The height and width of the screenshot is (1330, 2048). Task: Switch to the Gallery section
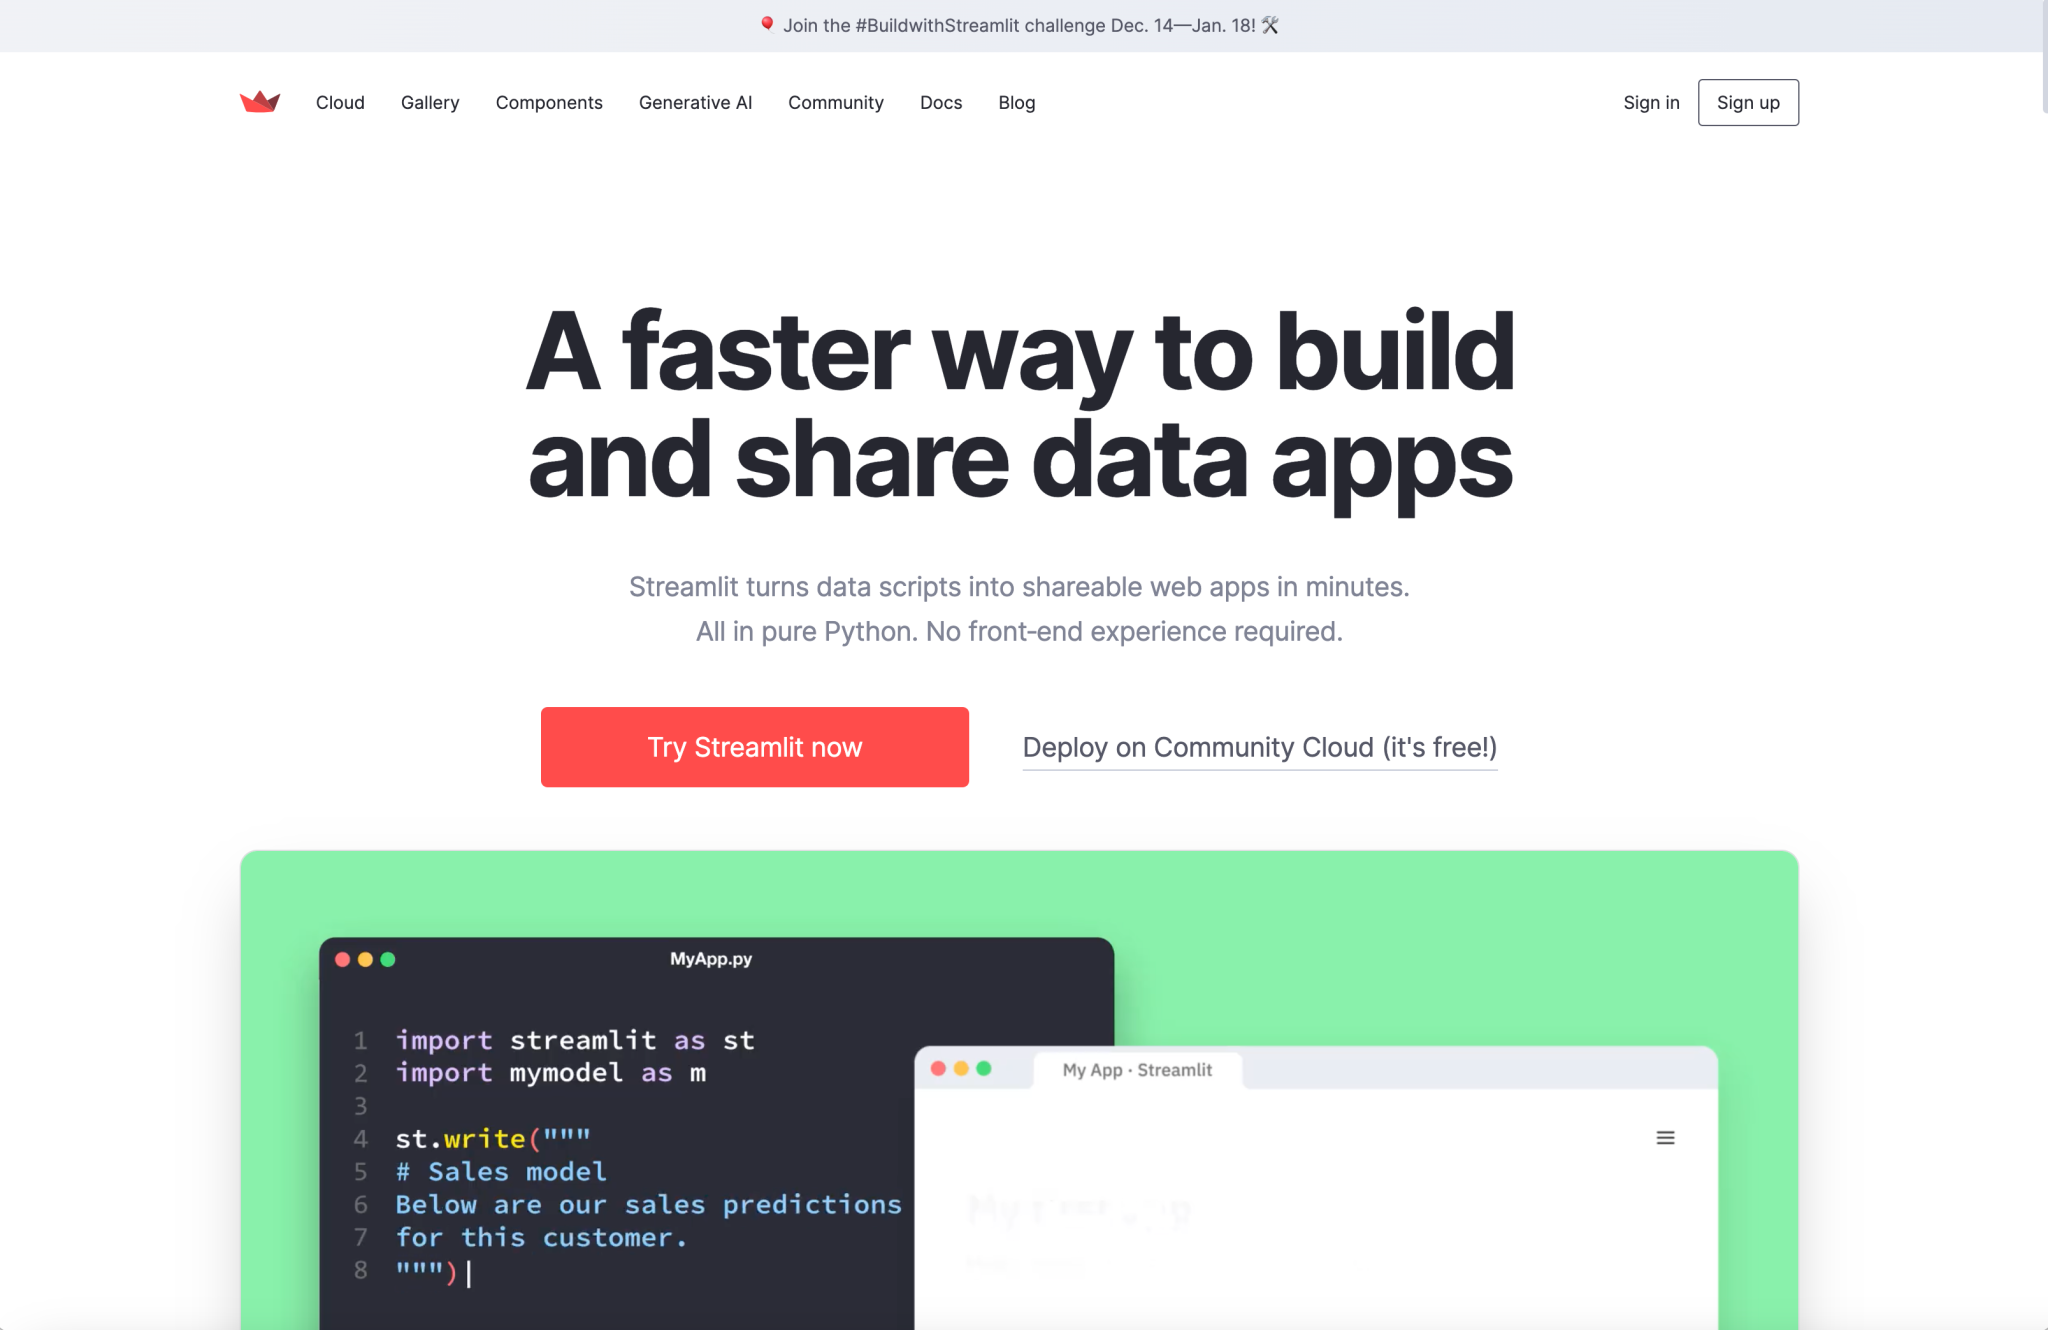coord(430,102)
